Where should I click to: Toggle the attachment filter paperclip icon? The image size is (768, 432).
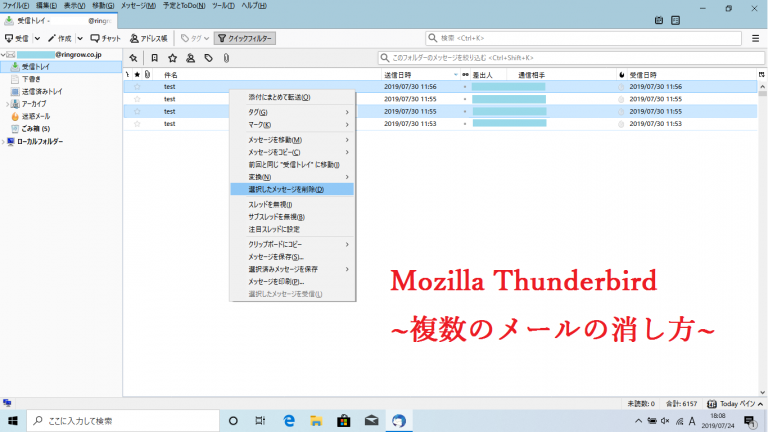pyautogui.click(x=226, y=58)
